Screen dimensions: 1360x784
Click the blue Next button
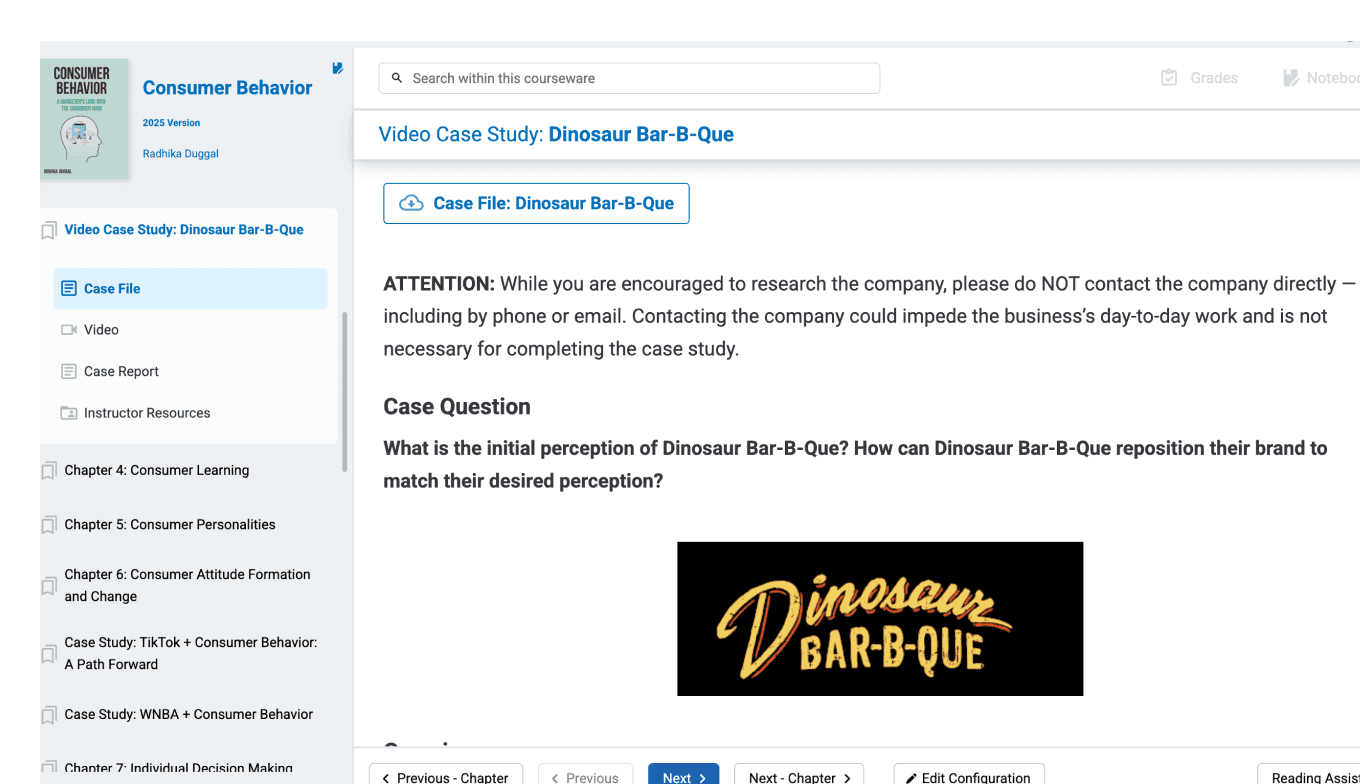click(x=683, y=777)
